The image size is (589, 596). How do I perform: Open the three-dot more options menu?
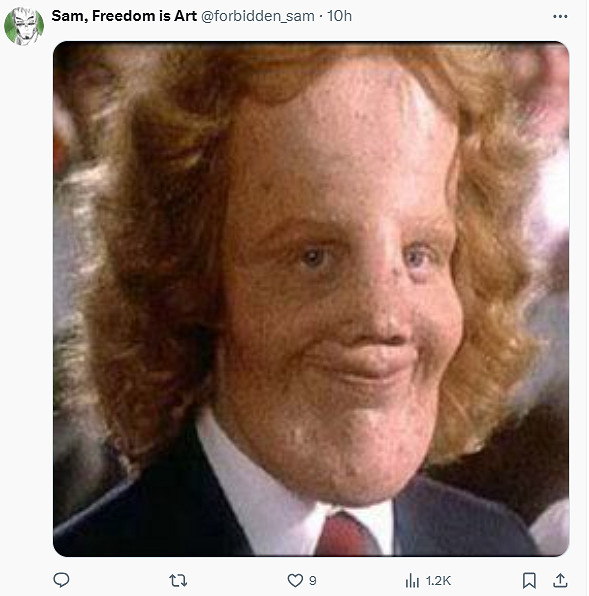[x=560, y=16]
